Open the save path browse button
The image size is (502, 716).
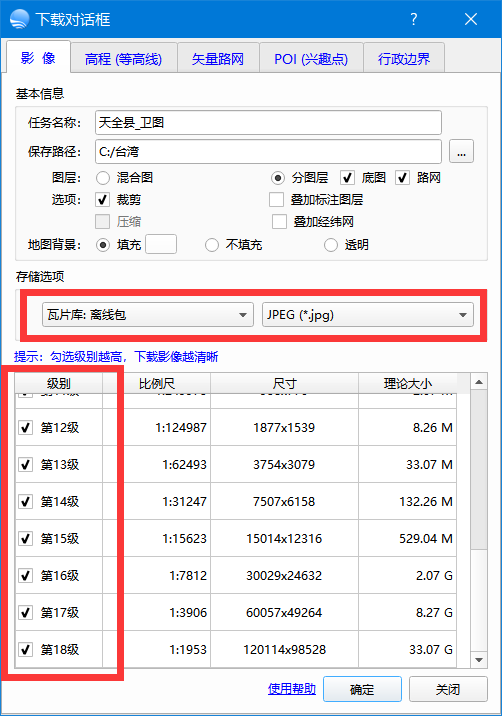[461, 152]
